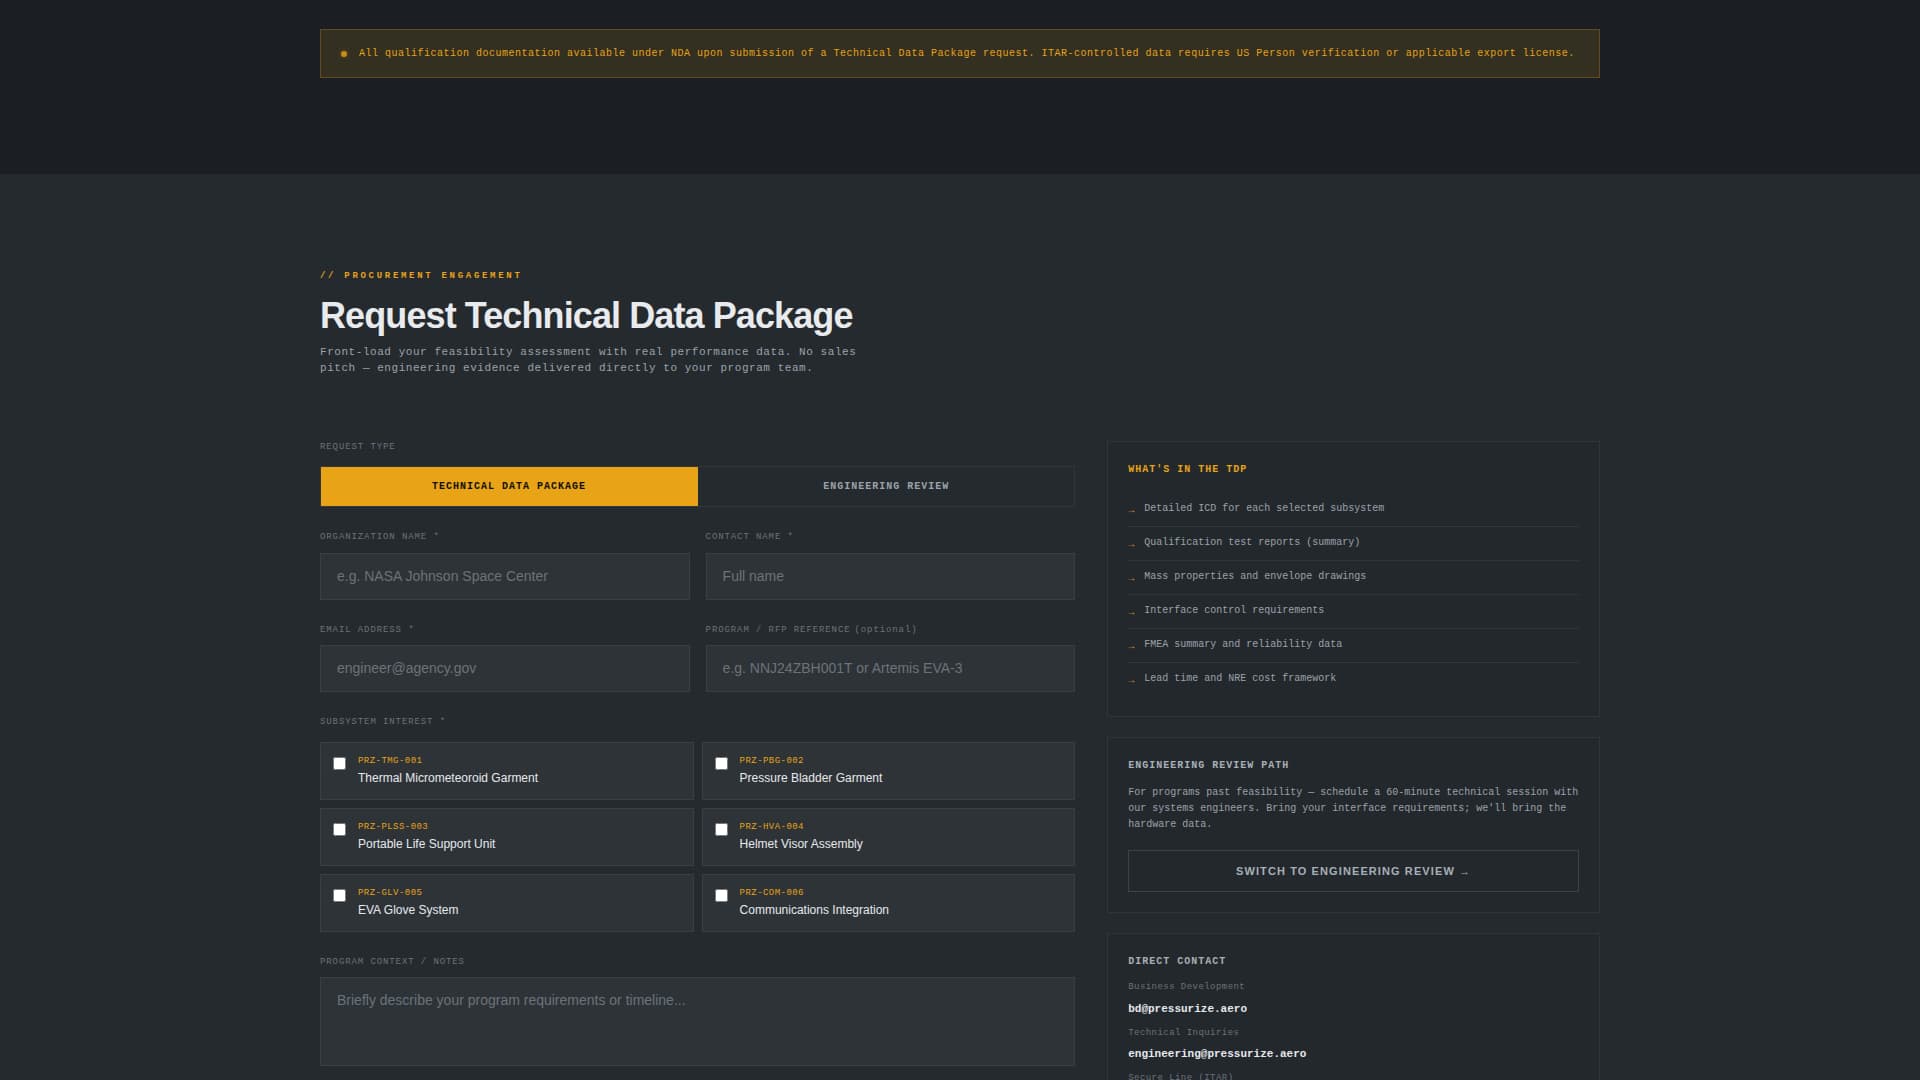Click Switch to Engineering Review button
This screenshot has height=1080, width=1920.
point(1352,871)
